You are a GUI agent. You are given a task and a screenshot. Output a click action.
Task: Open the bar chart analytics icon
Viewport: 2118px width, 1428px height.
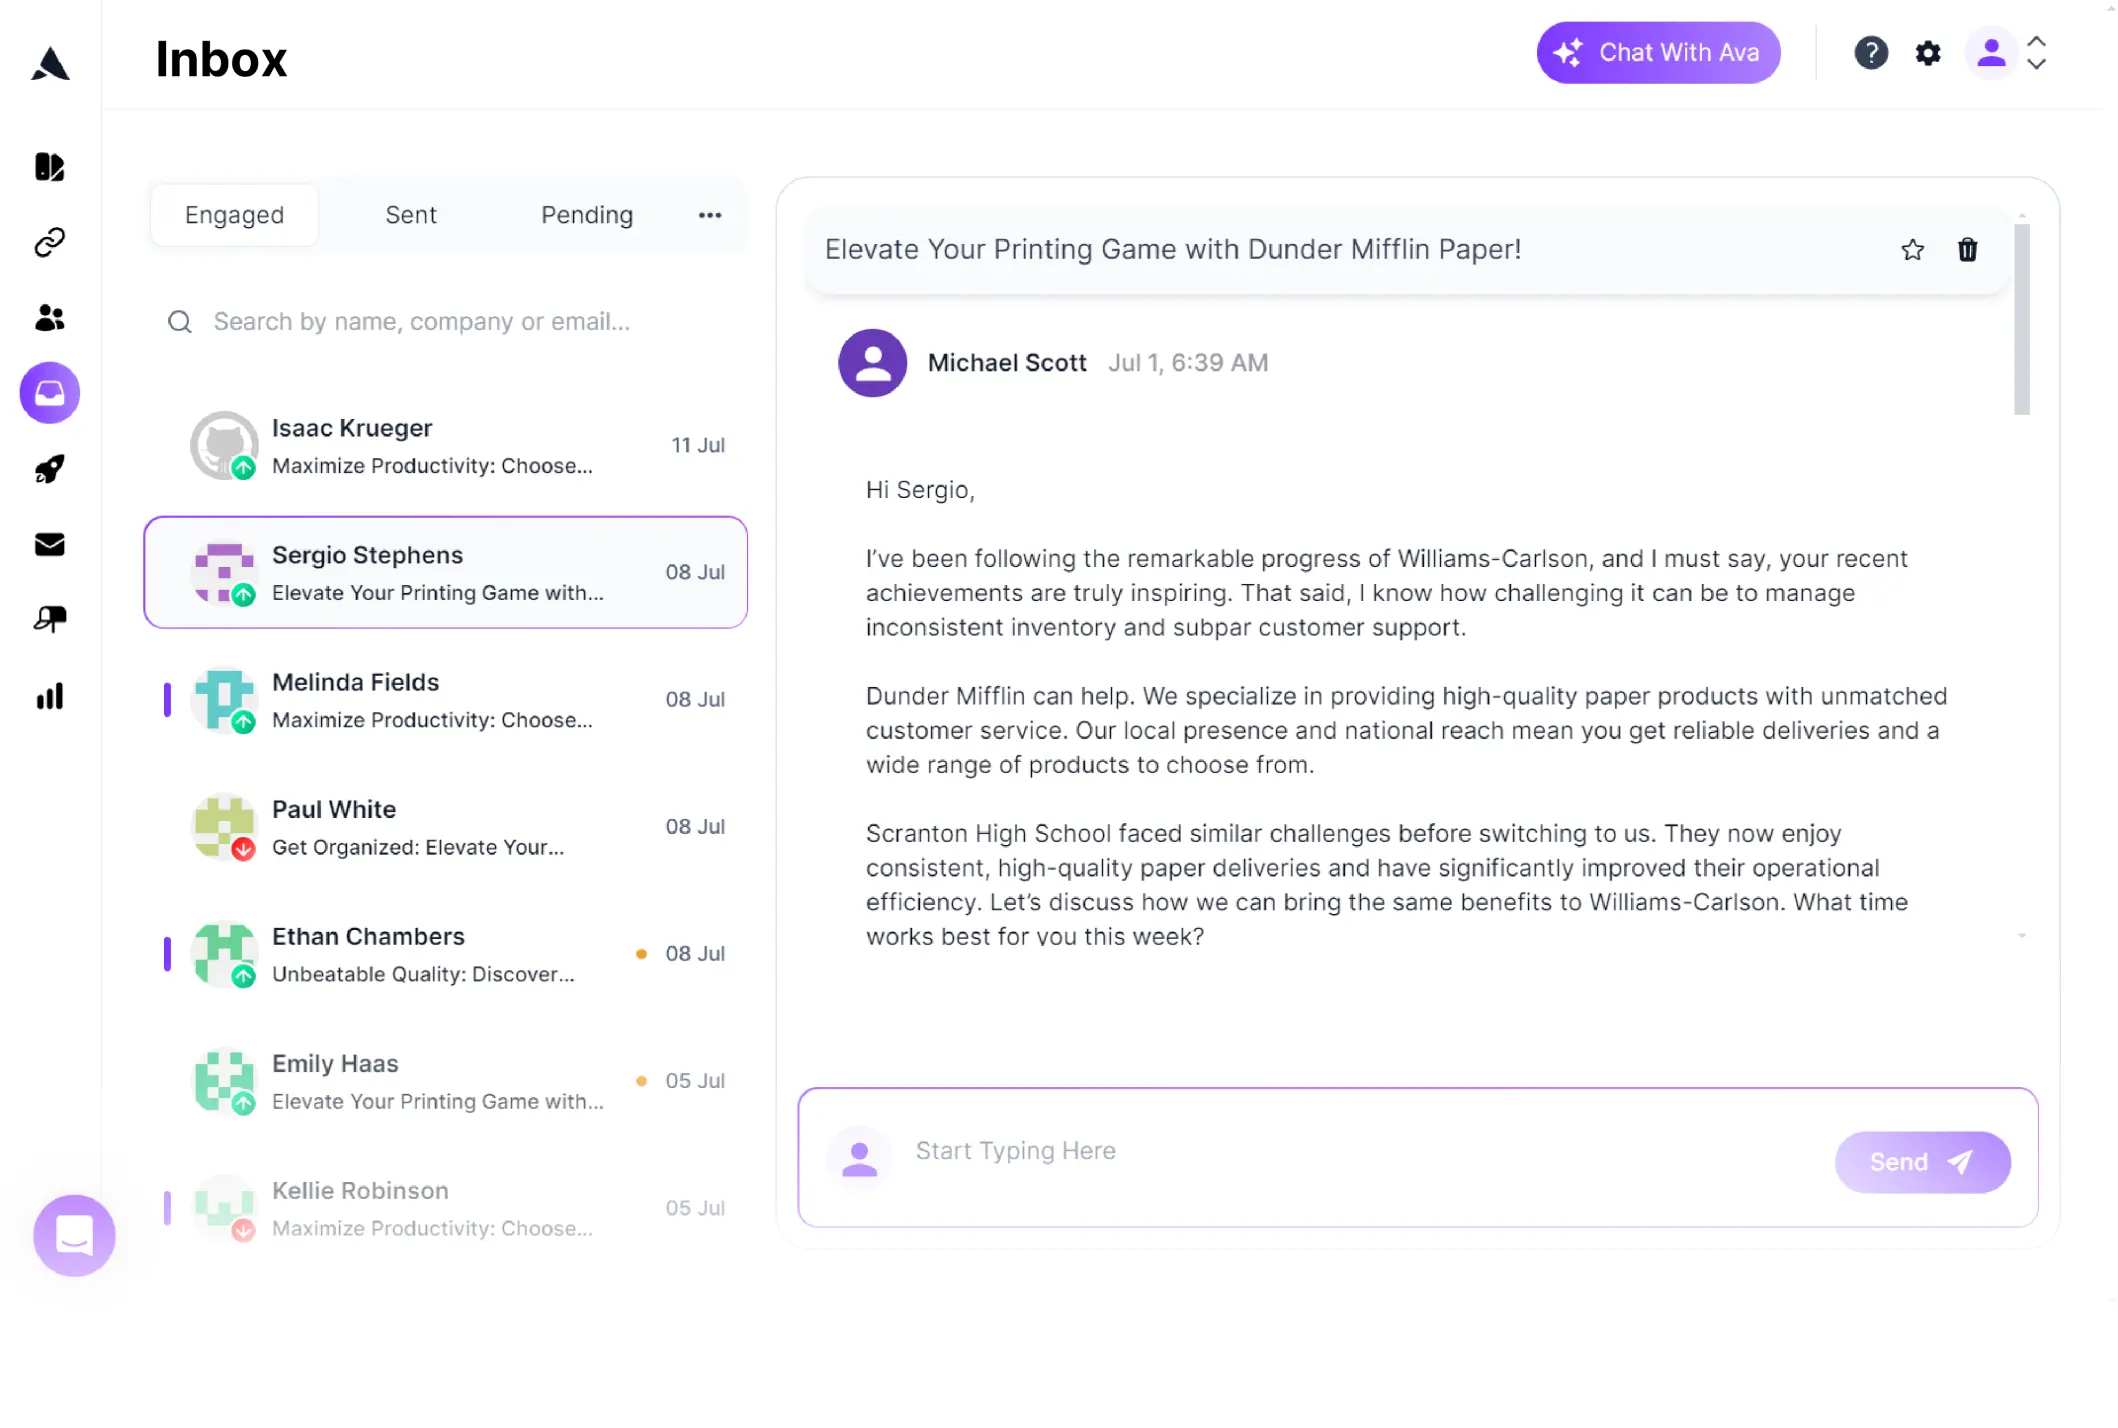[50, 696]
